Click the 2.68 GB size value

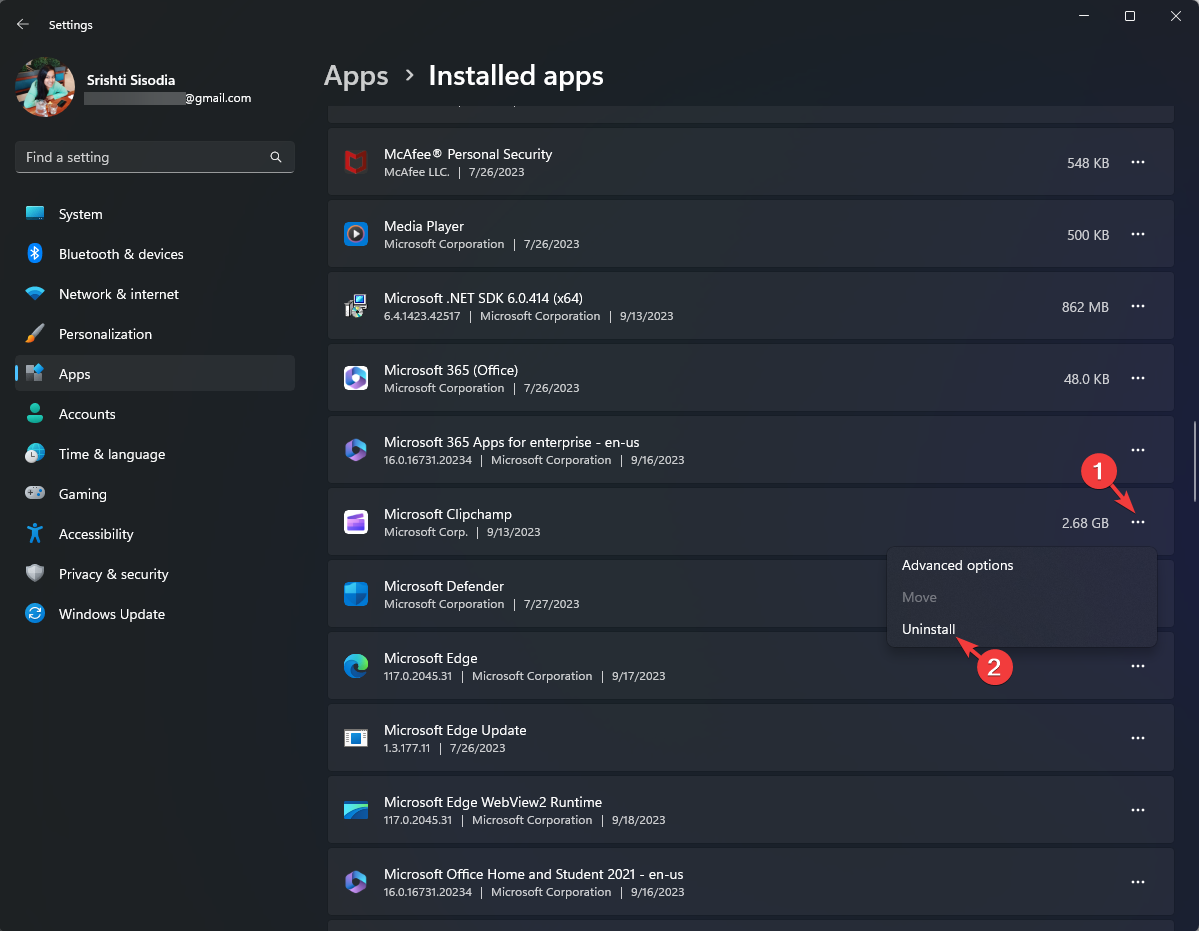(x=1085, y=523)
